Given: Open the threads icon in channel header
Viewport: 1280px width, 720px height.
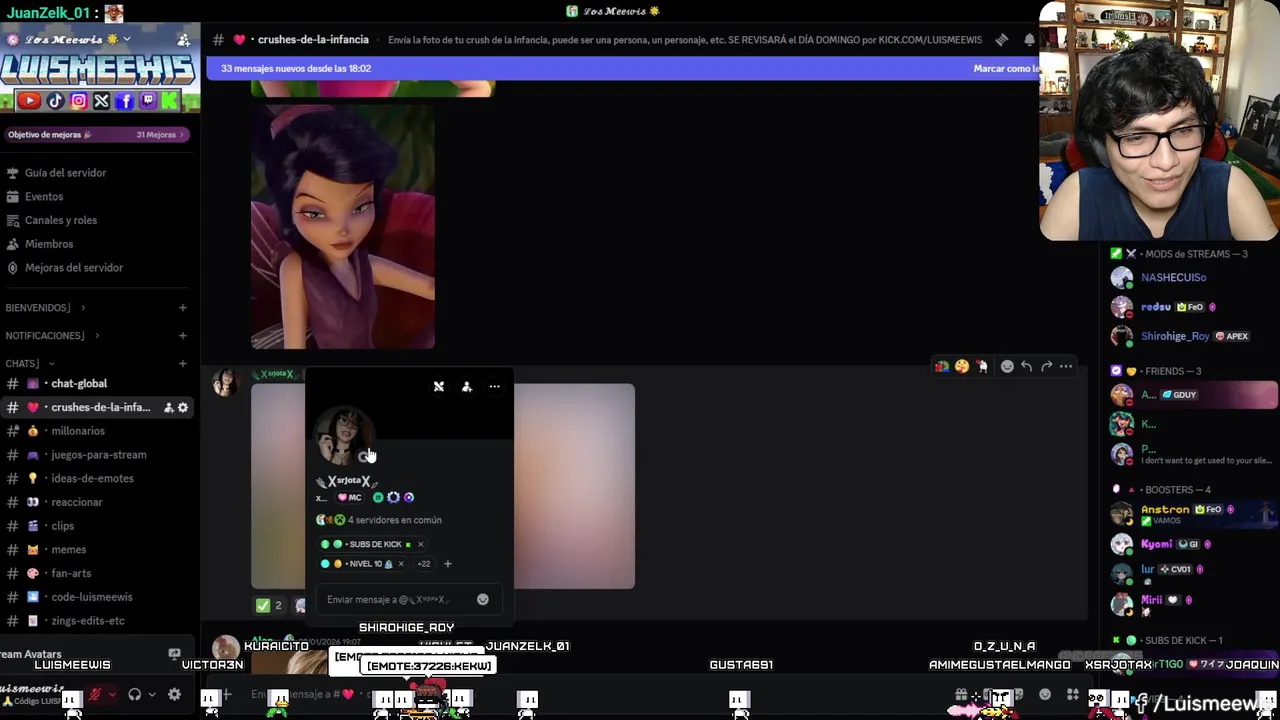Looking at the screenshot, I should pos(1001,40).
